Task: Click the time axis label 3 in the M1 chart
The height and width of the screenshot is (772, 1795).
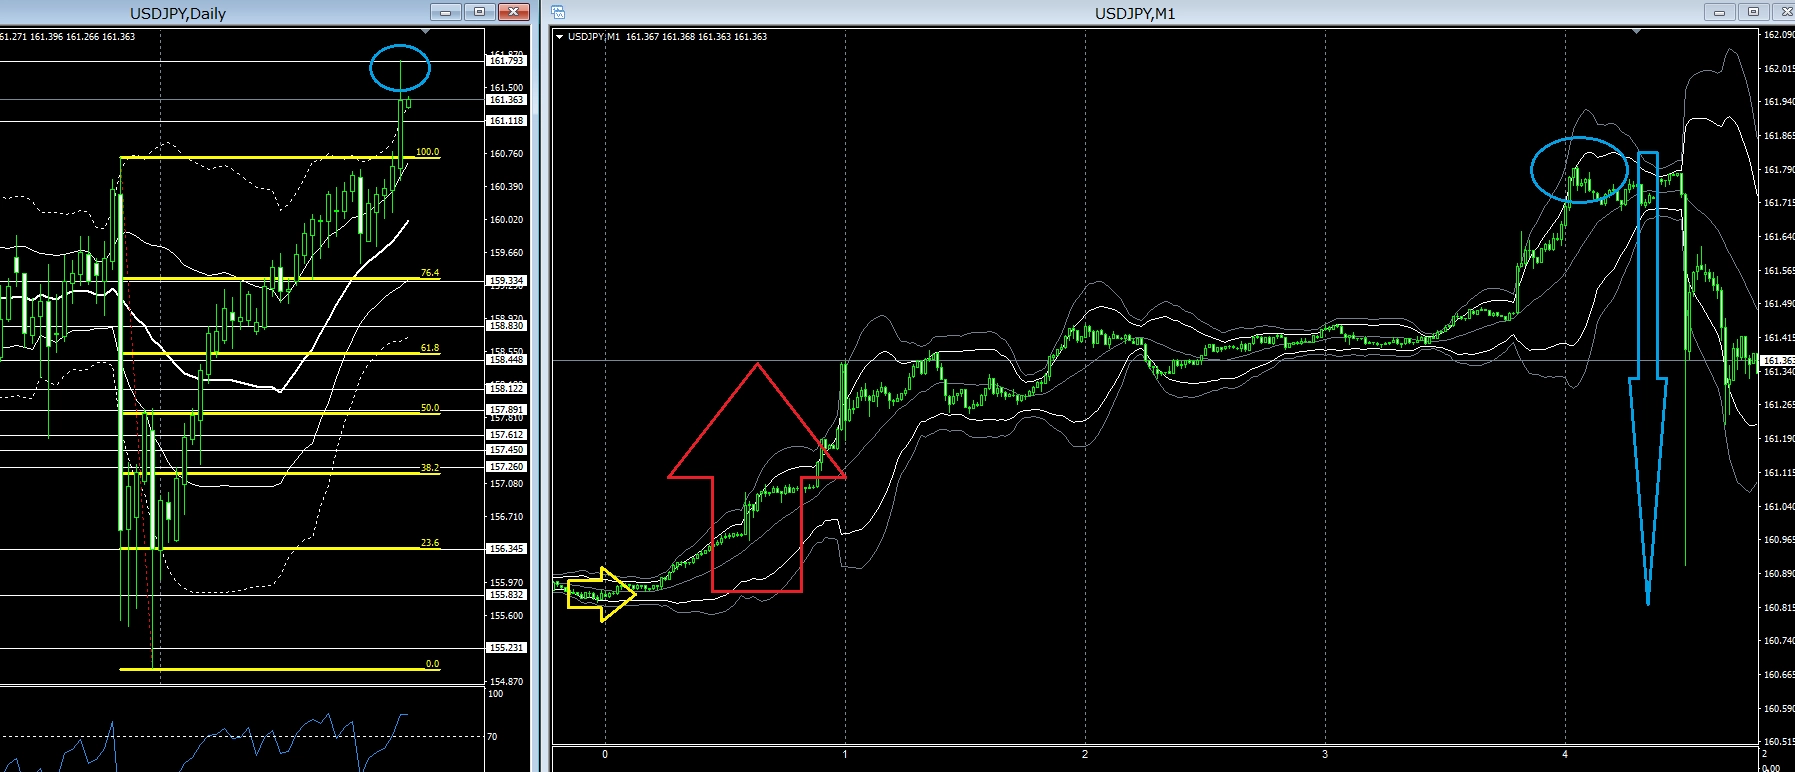Action: 1325,754
